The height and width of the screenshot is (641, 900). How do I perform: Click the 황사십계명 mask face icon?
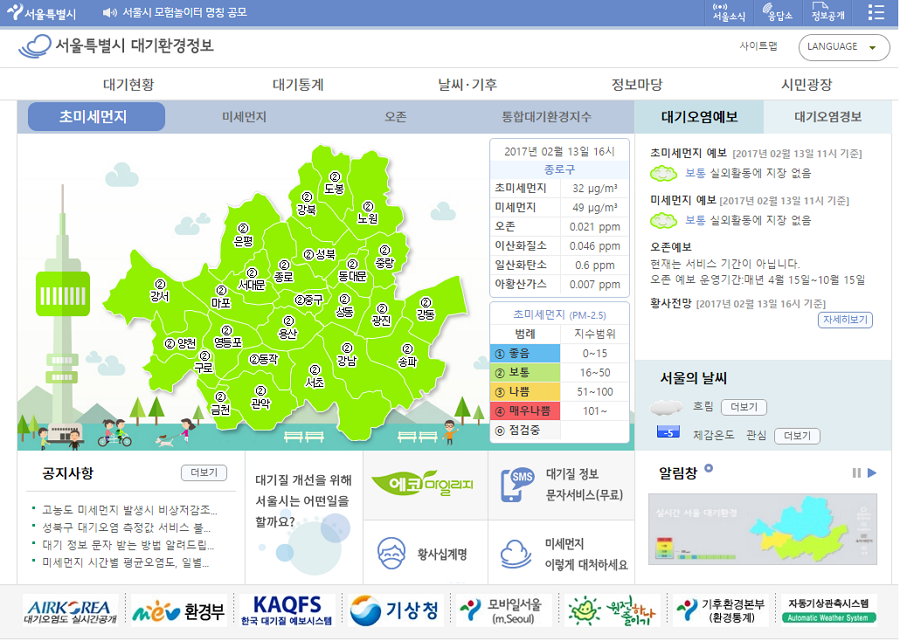tap(391, 553)
